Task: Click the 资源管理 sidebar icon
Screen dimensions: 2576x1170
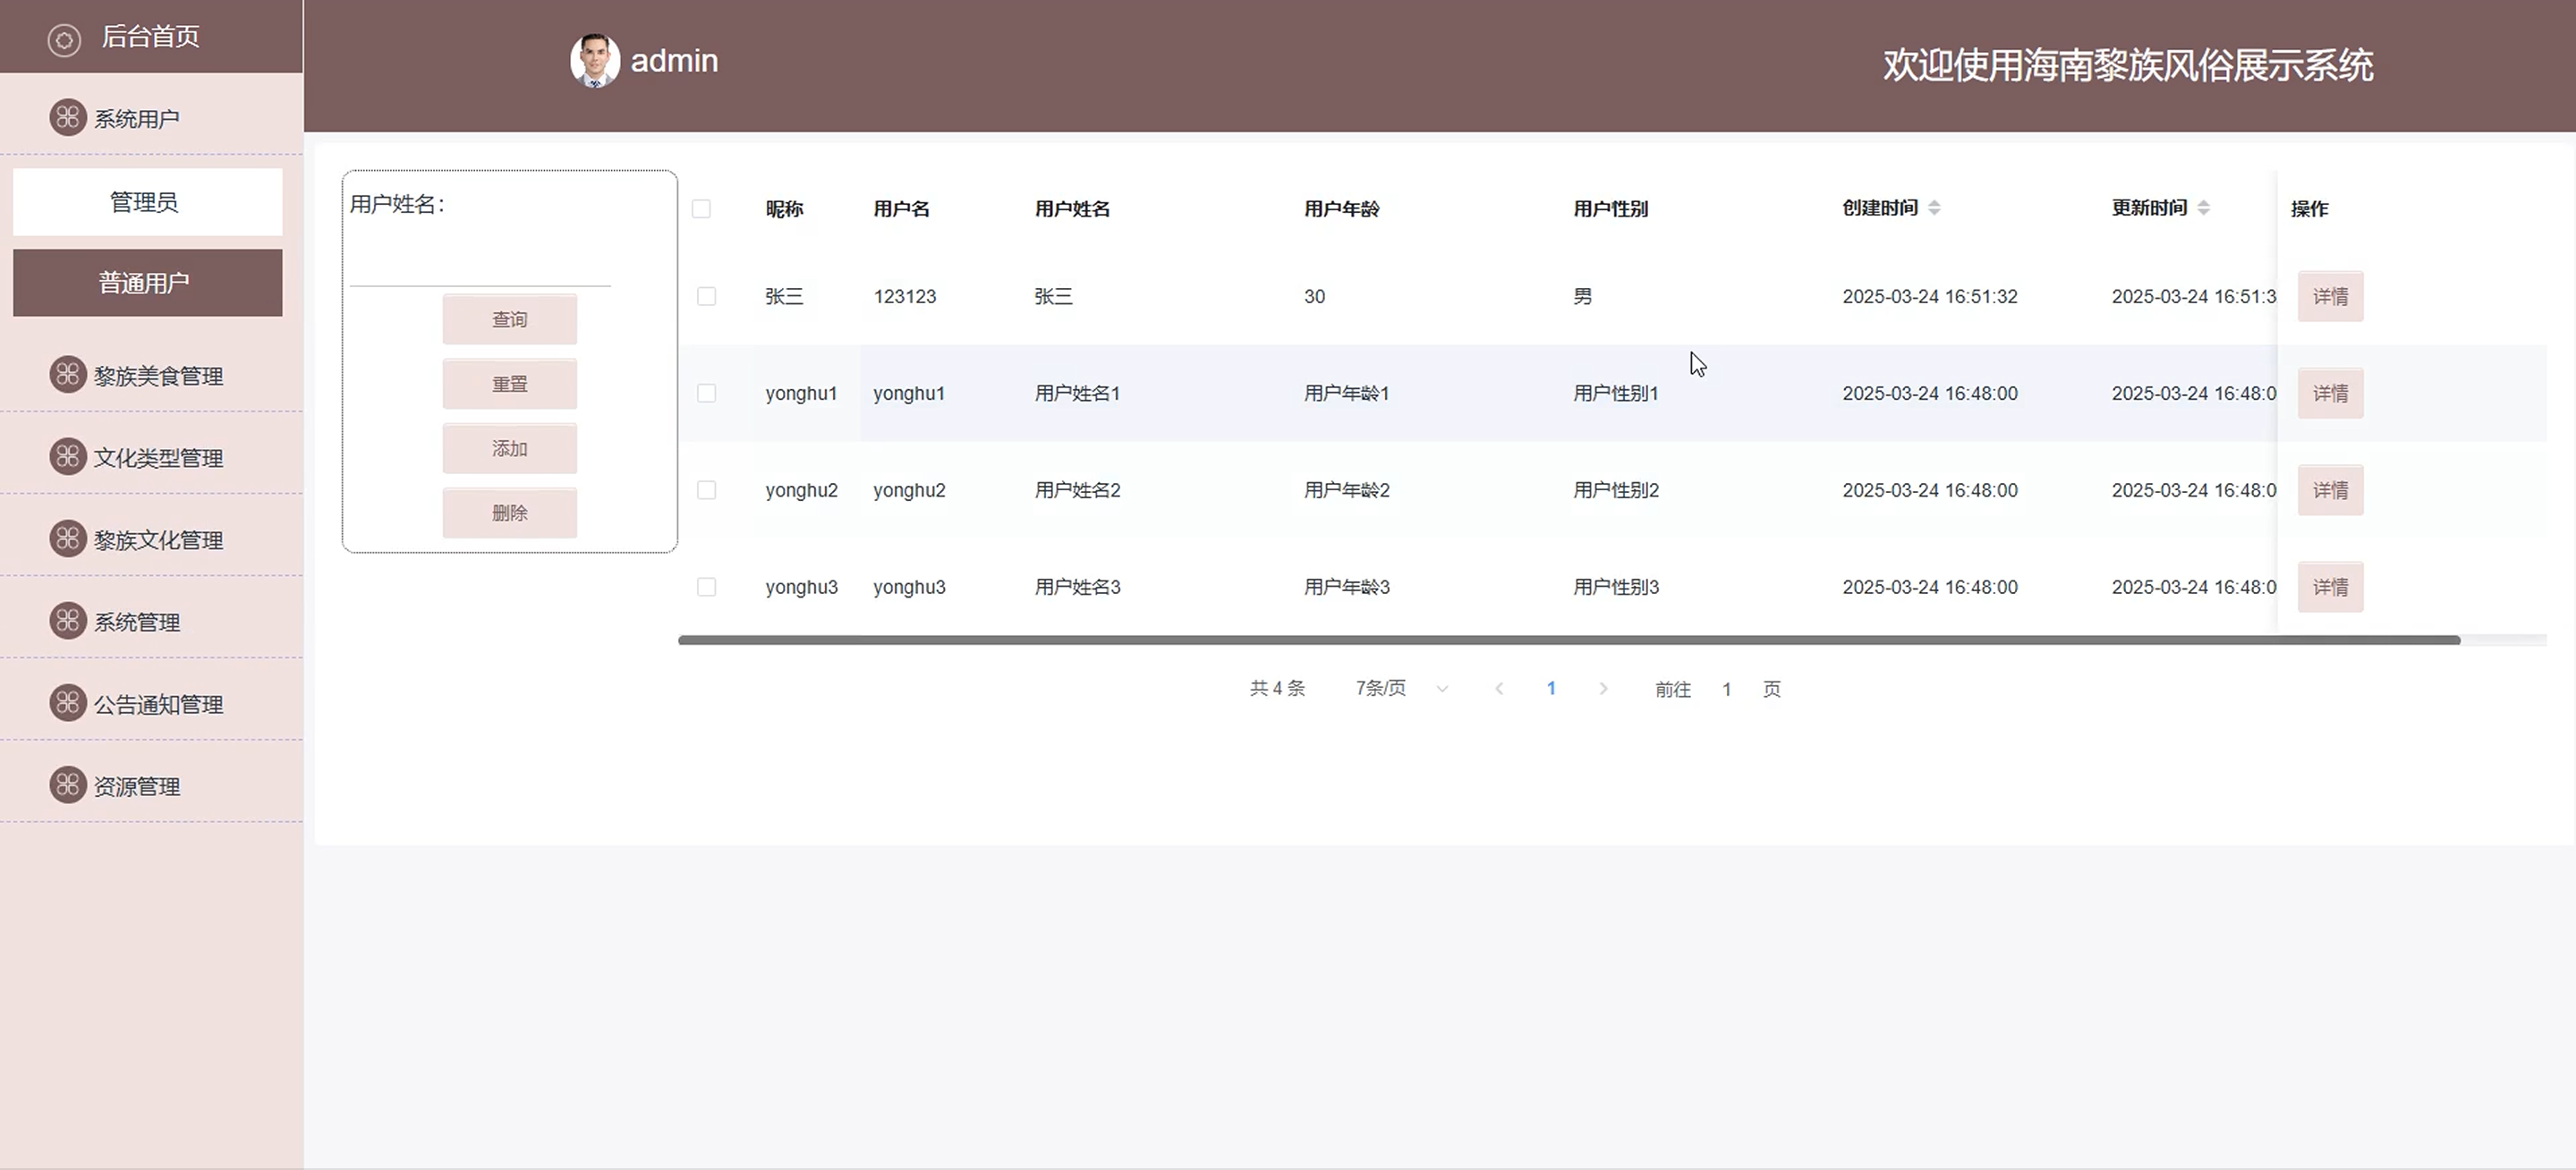Action: [67, 785]
